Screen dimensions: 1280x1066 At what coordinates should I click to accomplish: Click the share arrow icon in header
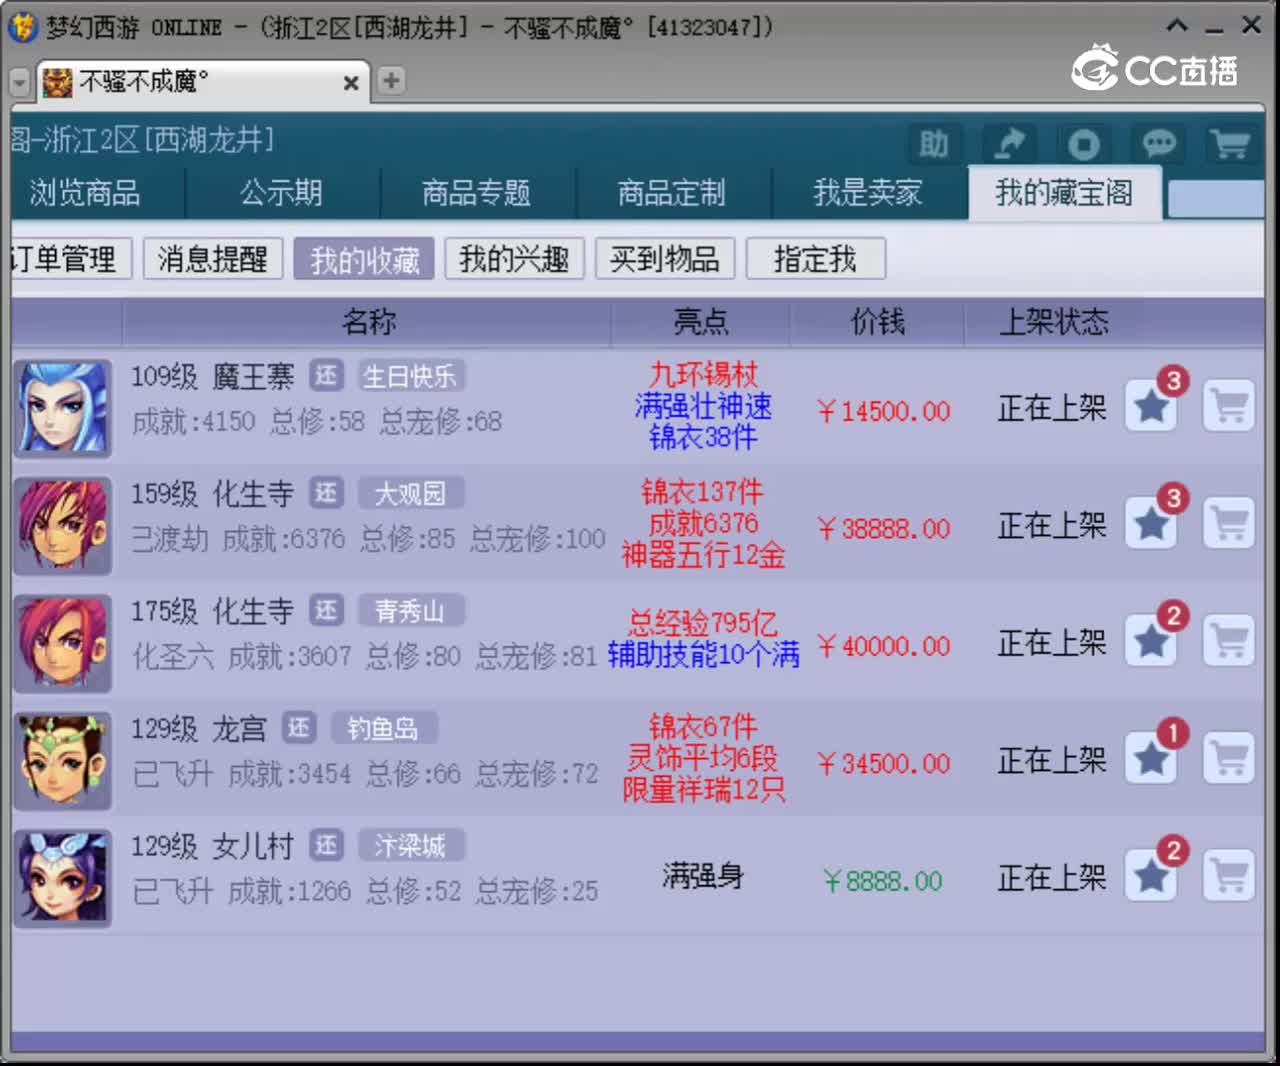1008,145
